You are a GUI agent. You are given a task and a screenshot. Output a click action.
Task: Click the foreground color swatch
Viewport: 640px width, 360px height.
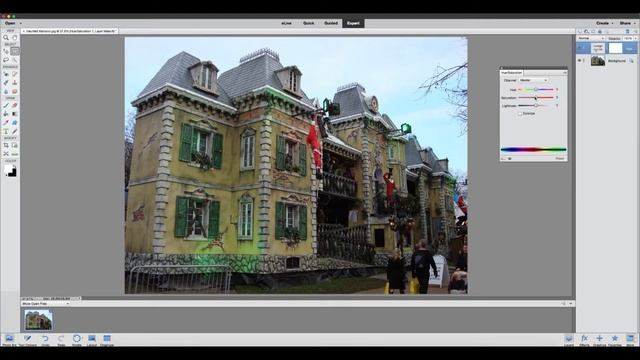9,169
